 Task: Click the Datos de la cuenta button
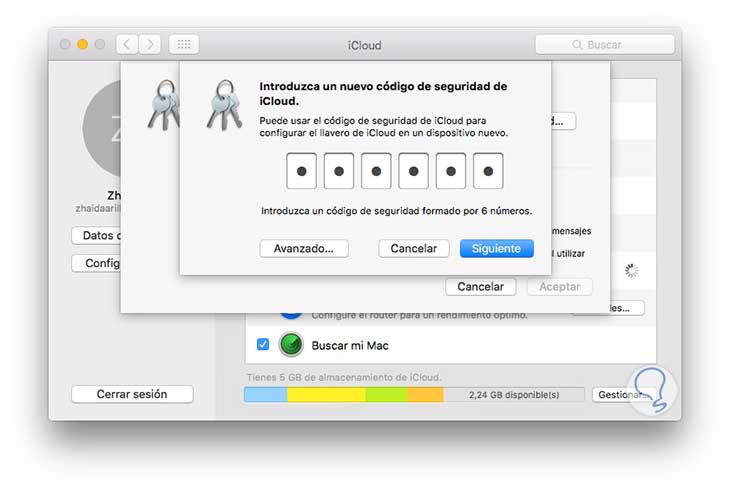(97, 235)
